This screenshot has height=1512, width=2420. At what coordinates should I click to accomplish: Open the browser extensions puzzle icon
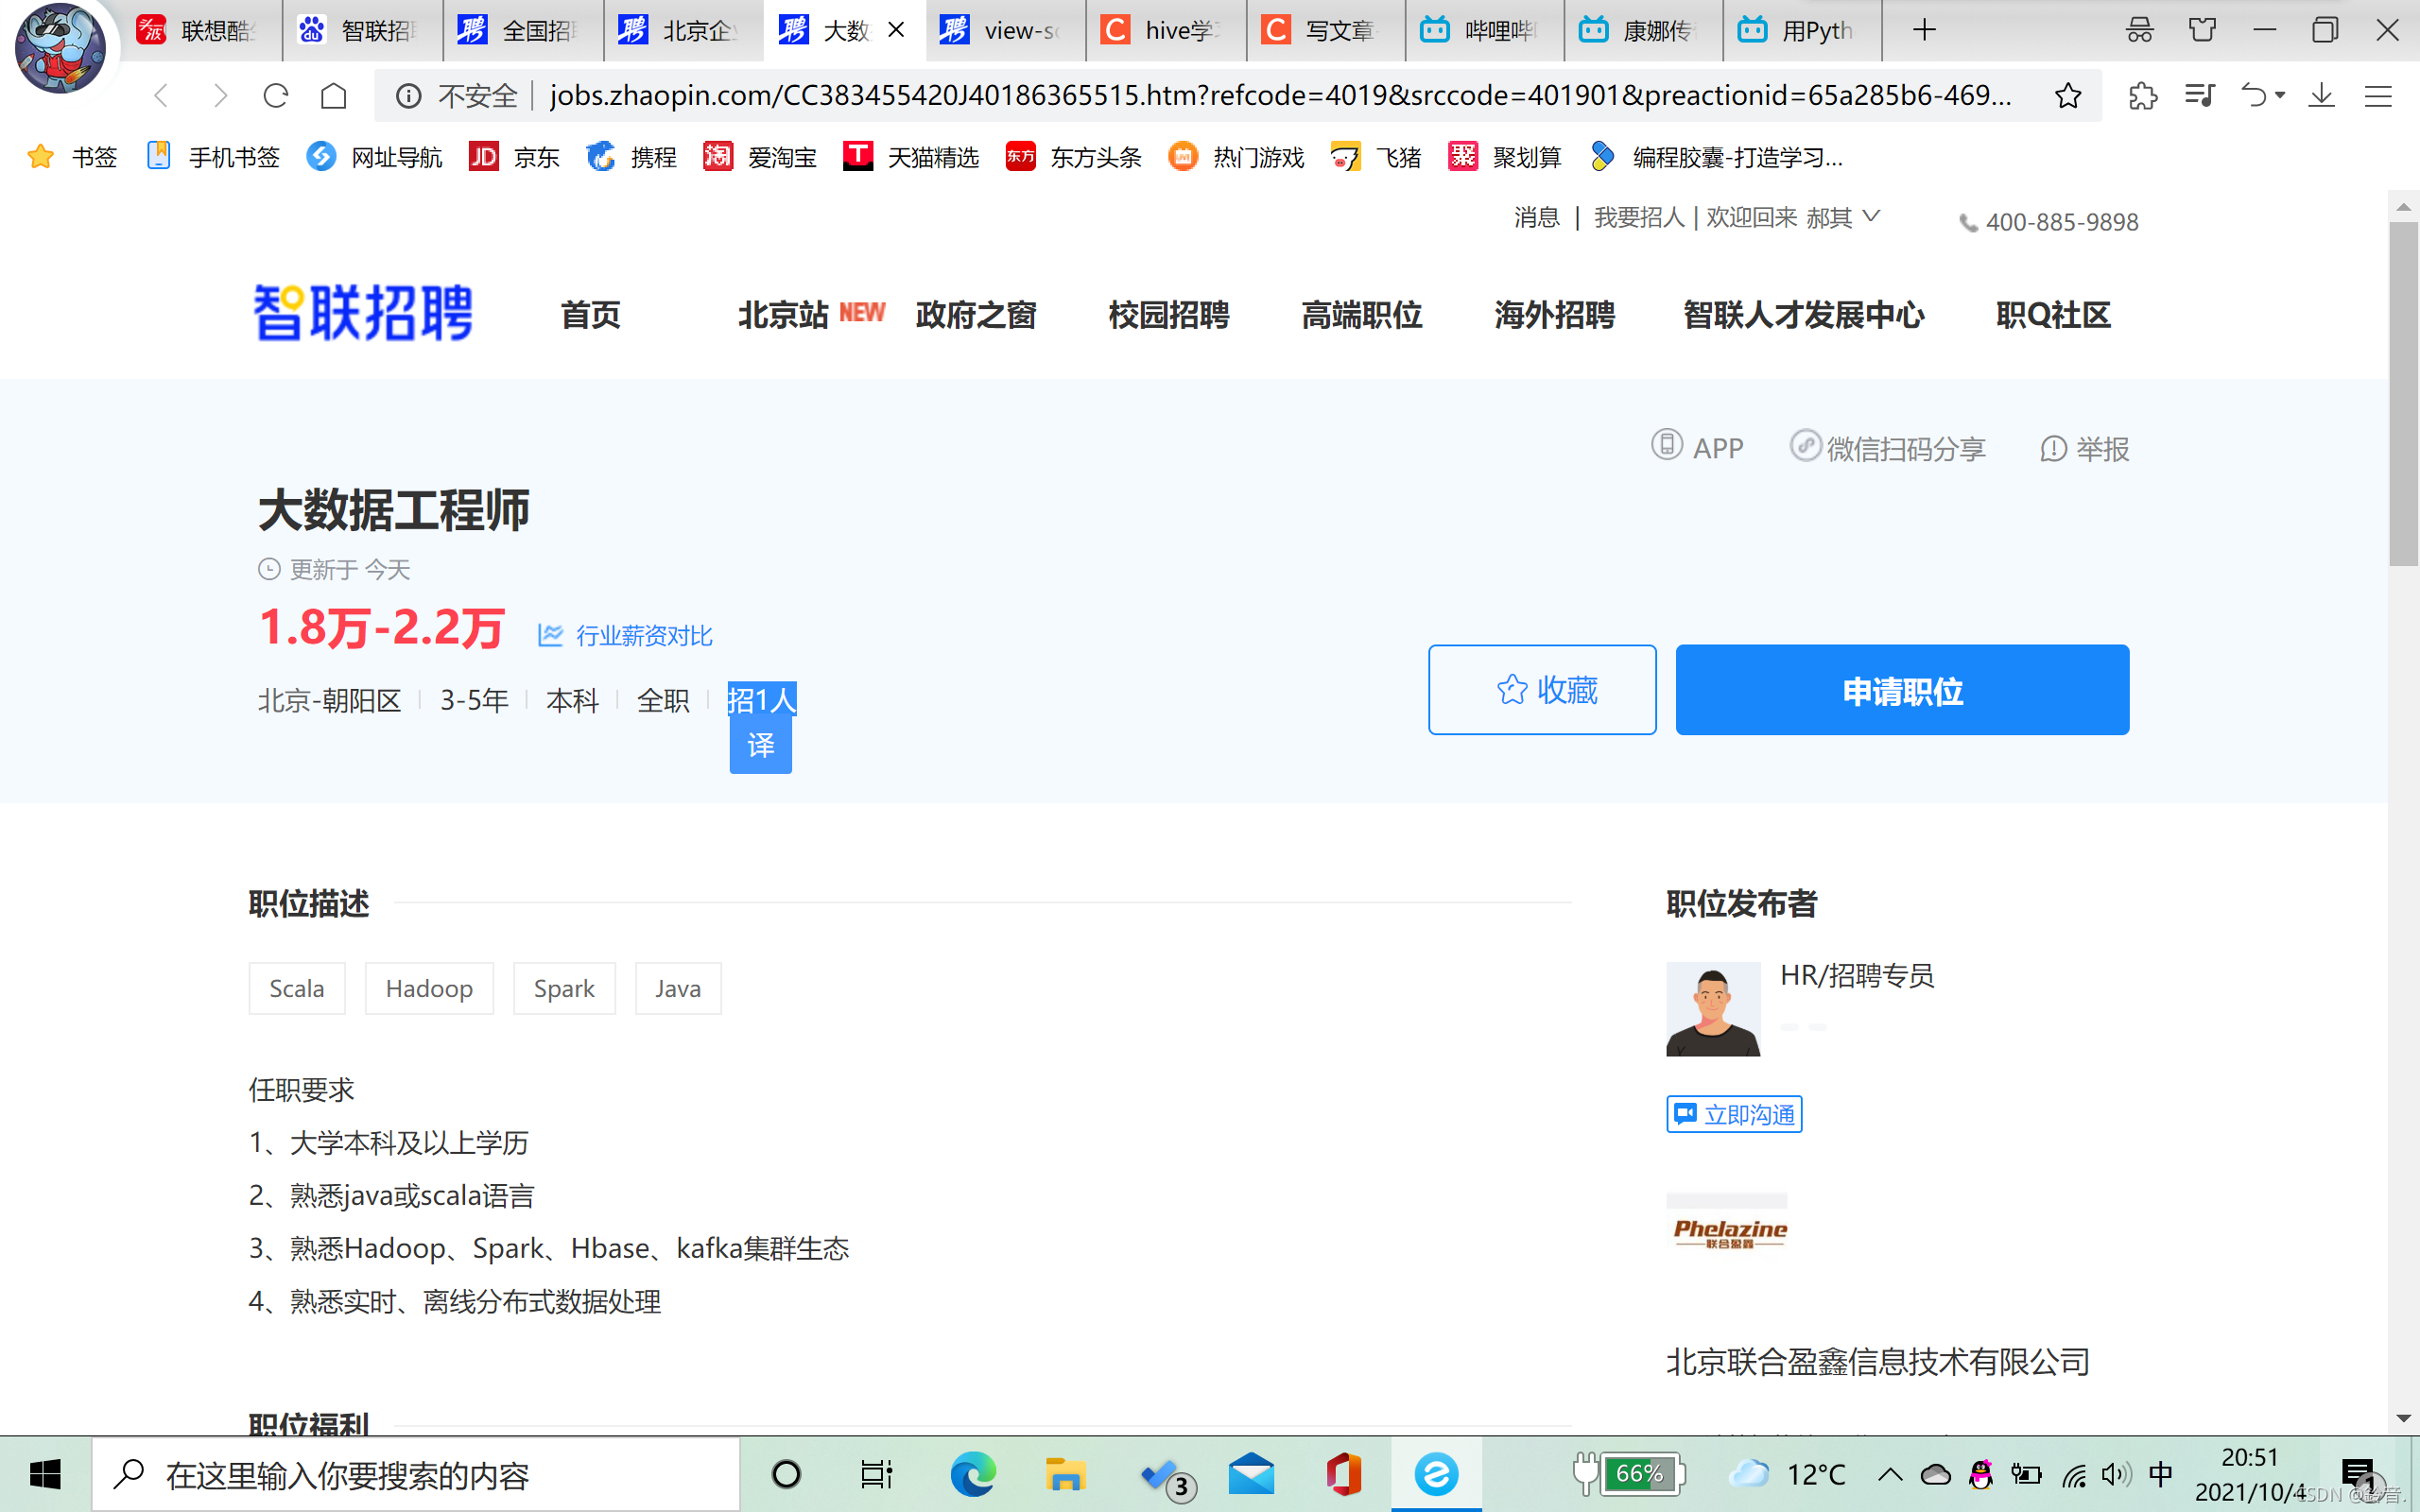[2142, 96]
